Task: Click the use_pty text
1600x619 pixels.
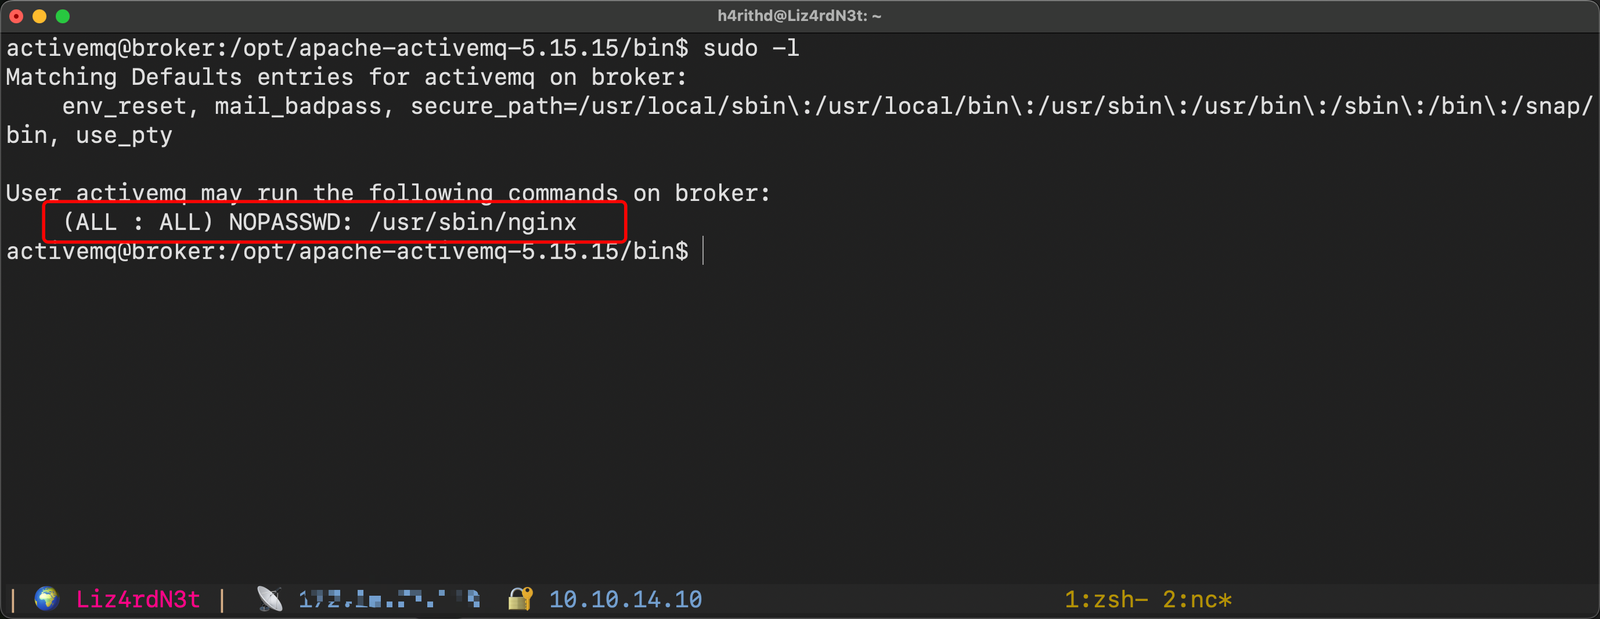Action: click(x=124, y=135)
